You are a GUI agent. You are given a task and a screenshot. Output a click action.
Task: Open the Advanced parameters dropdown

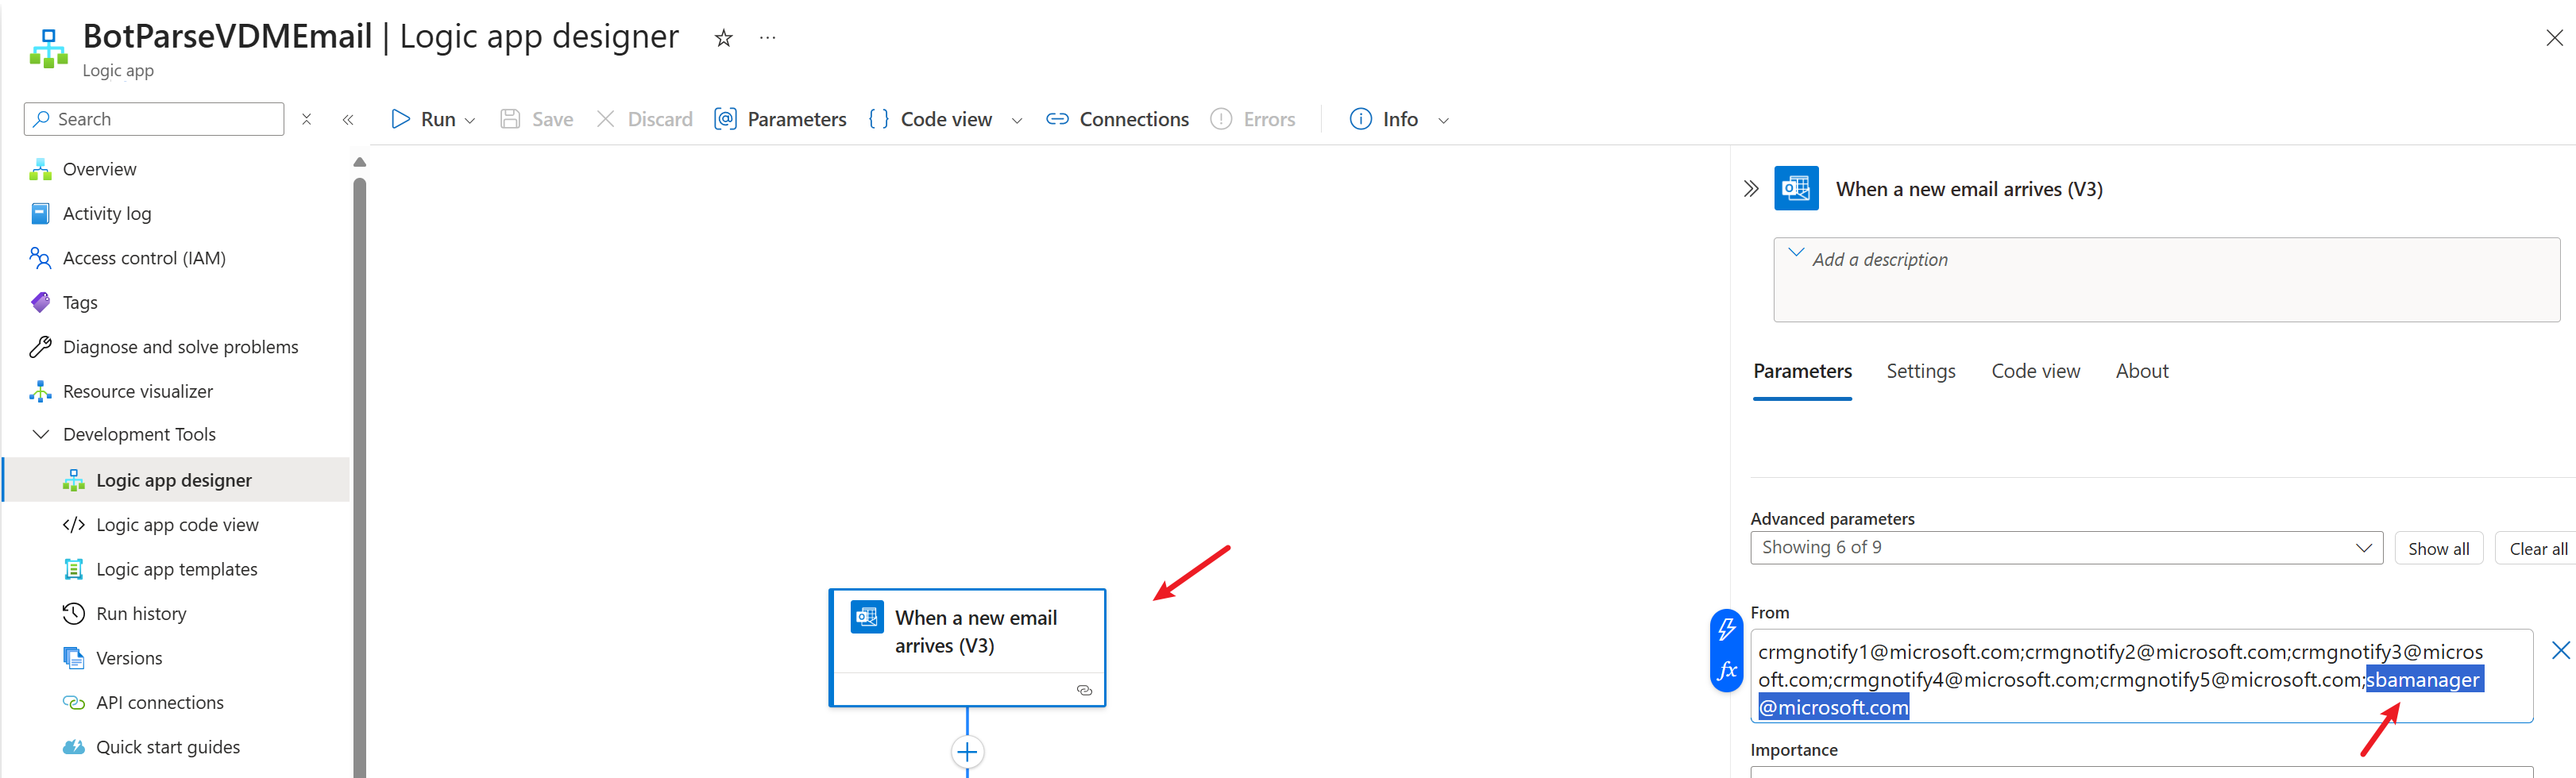pos(2066,548)
